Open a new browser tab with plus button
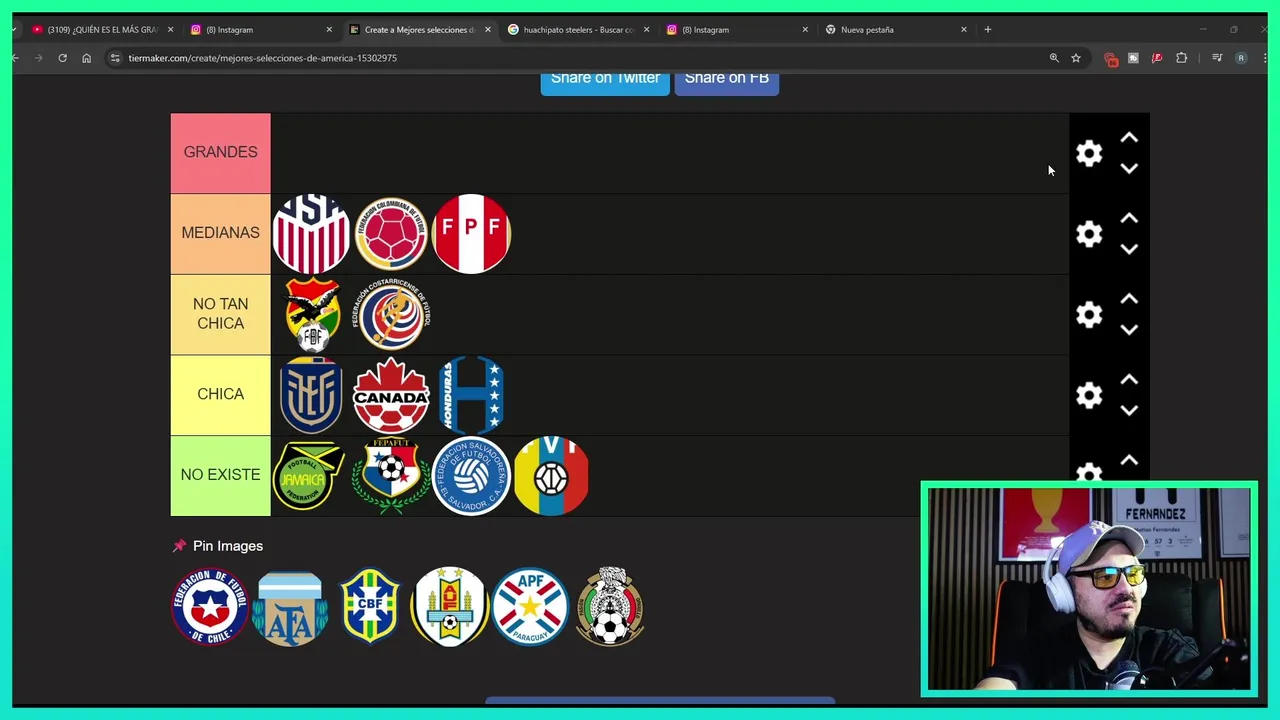 point(988,30)
